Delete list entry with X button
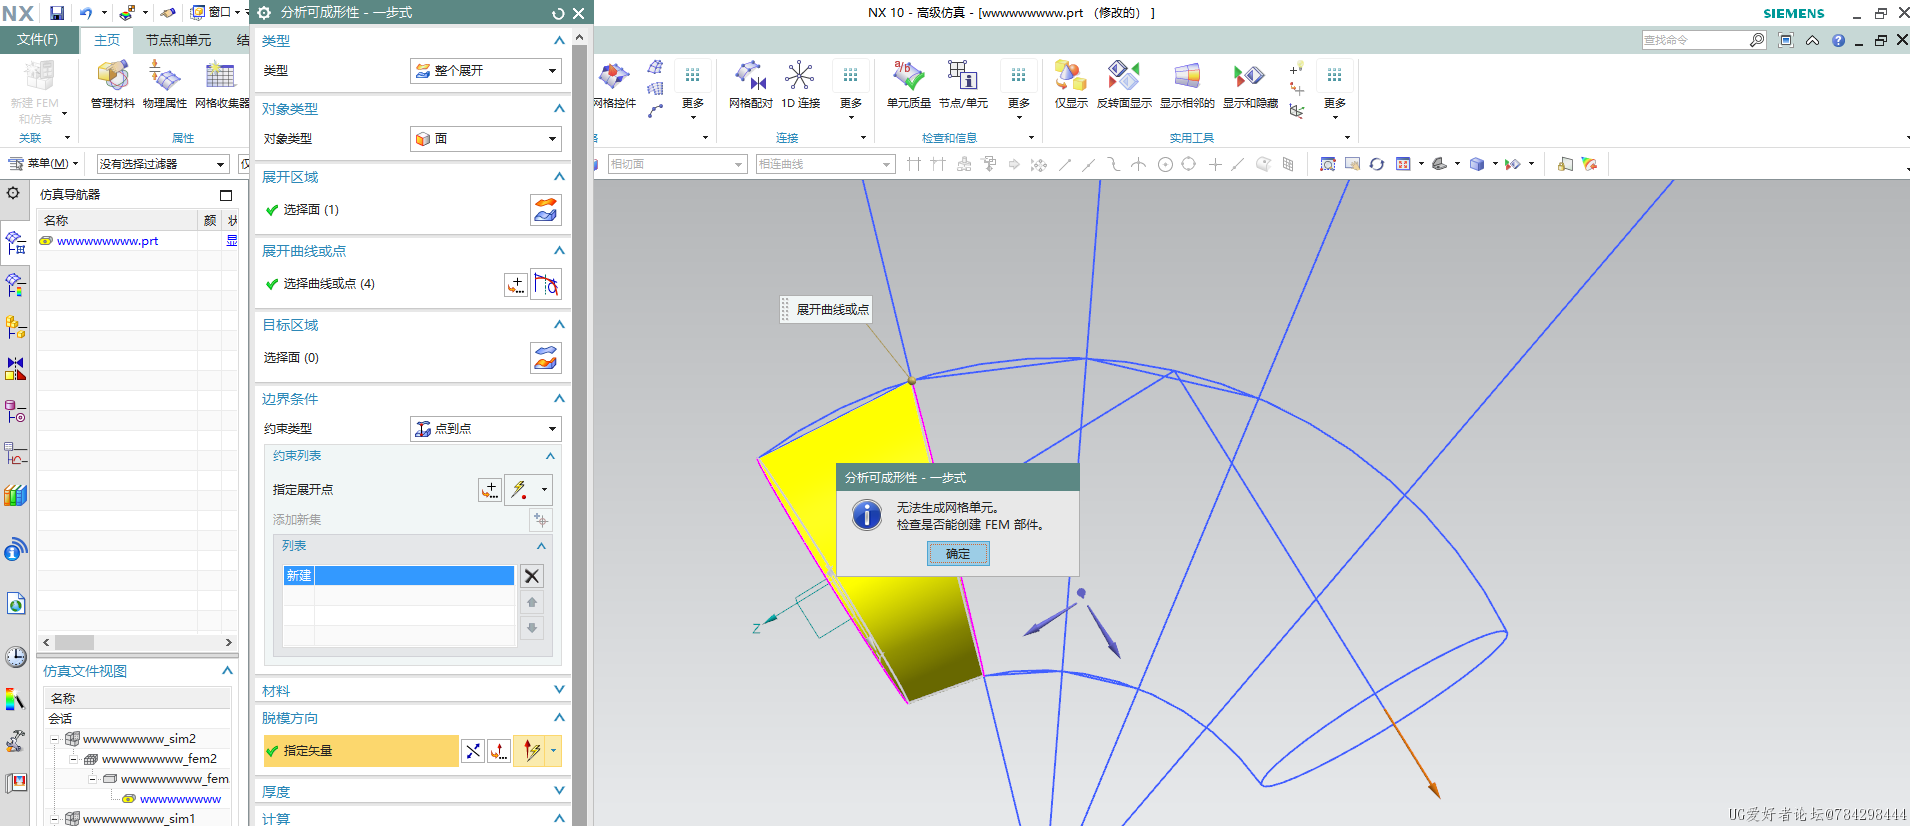 tap(532, 576)
